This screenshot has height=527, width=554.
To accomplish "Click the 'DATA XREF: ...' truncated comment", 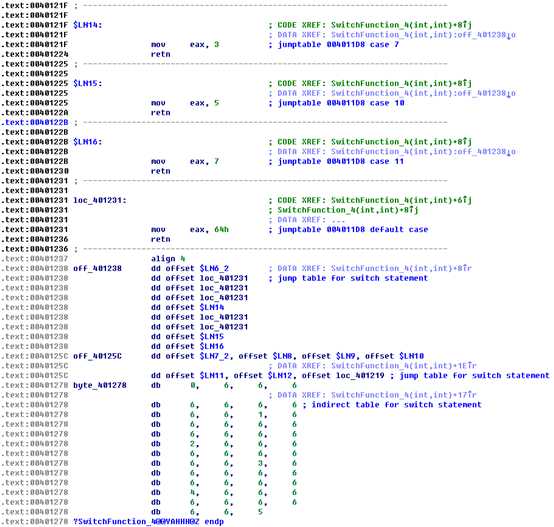I will point(306,220).
